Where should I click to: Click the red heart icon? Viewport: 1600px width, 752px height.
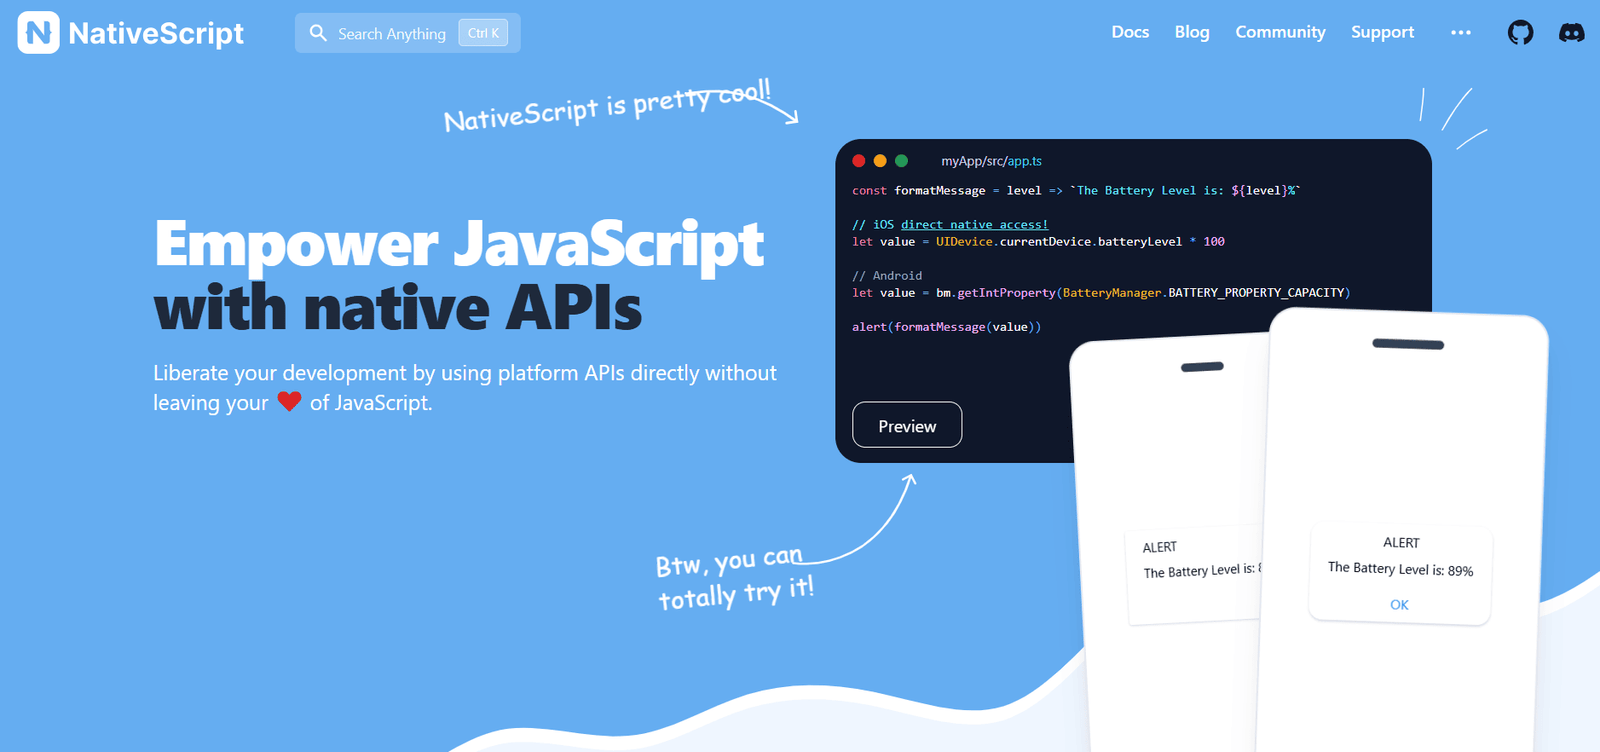coord(289,402)
